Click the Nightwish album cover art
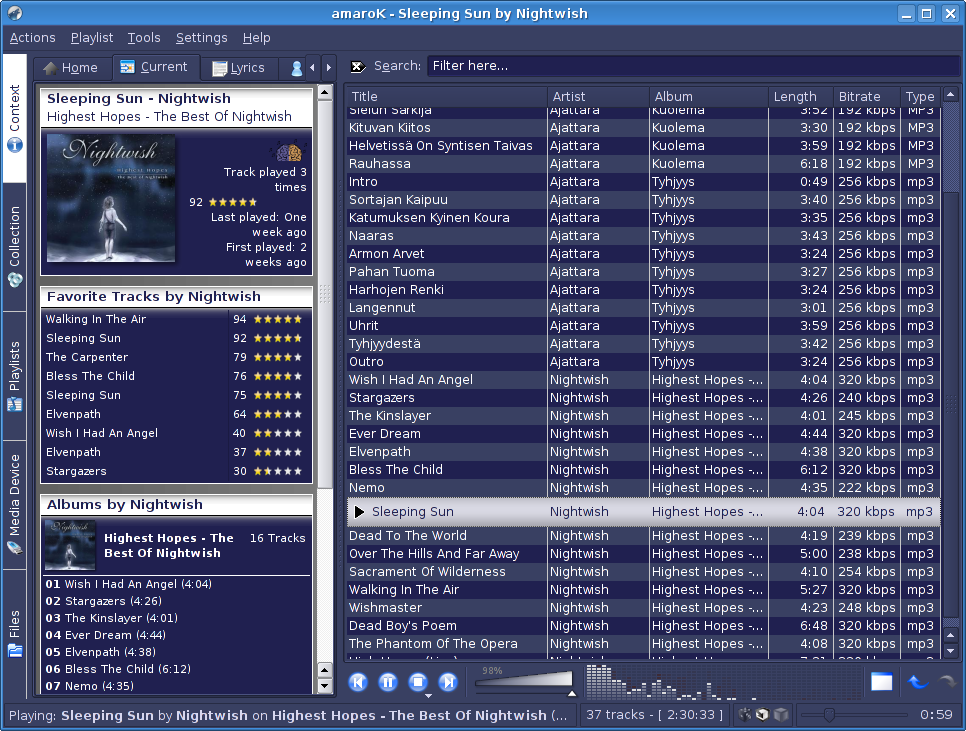This screenshot has width=966, height=731. tap(111, 198)
